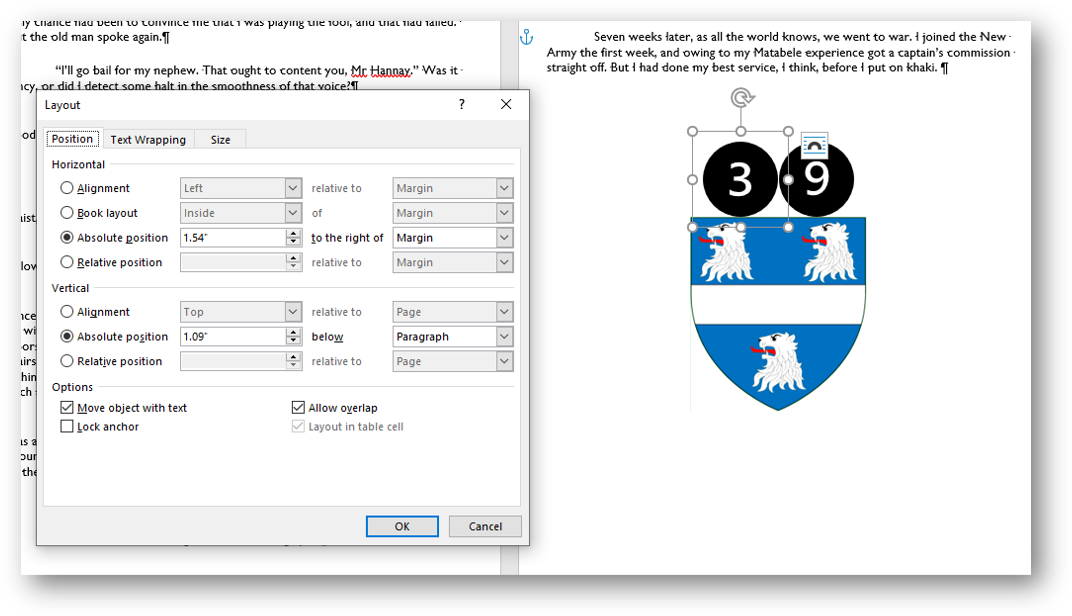Select the Horizontal Alignment radio button

(x=67, y=188)
